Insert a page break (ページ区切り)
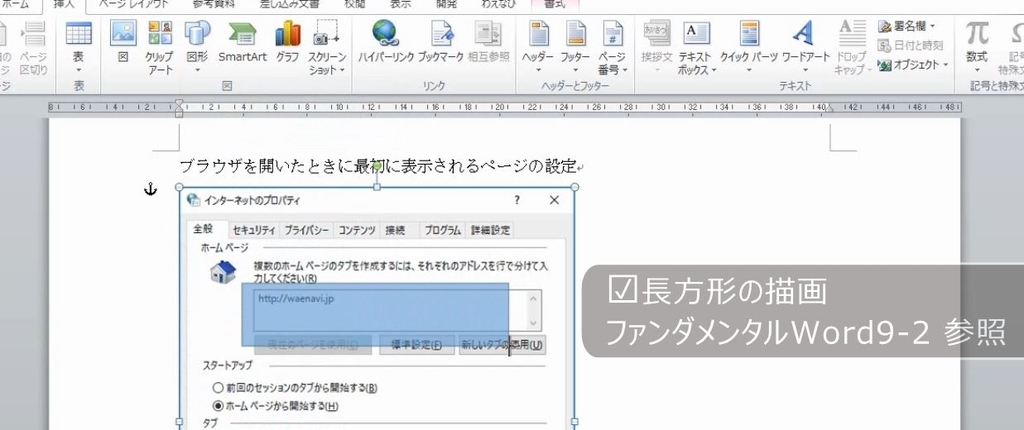The width and height of the screenshot is (1024, 430). 33,47
